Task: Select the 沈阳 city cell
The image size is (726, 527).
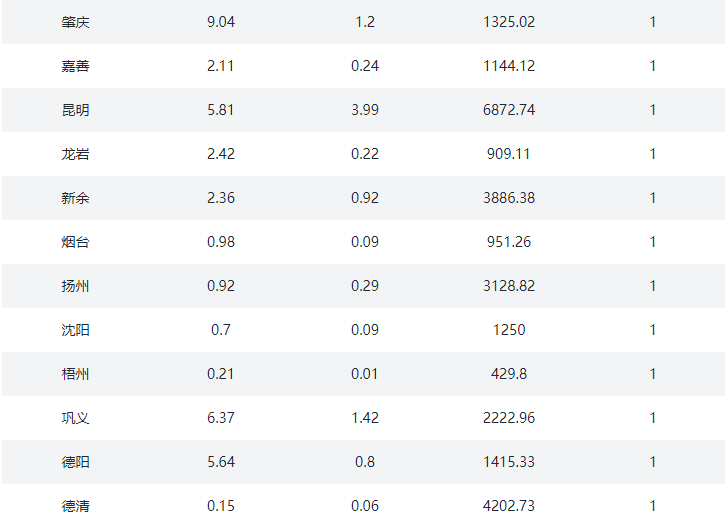Action: [75, 330]
